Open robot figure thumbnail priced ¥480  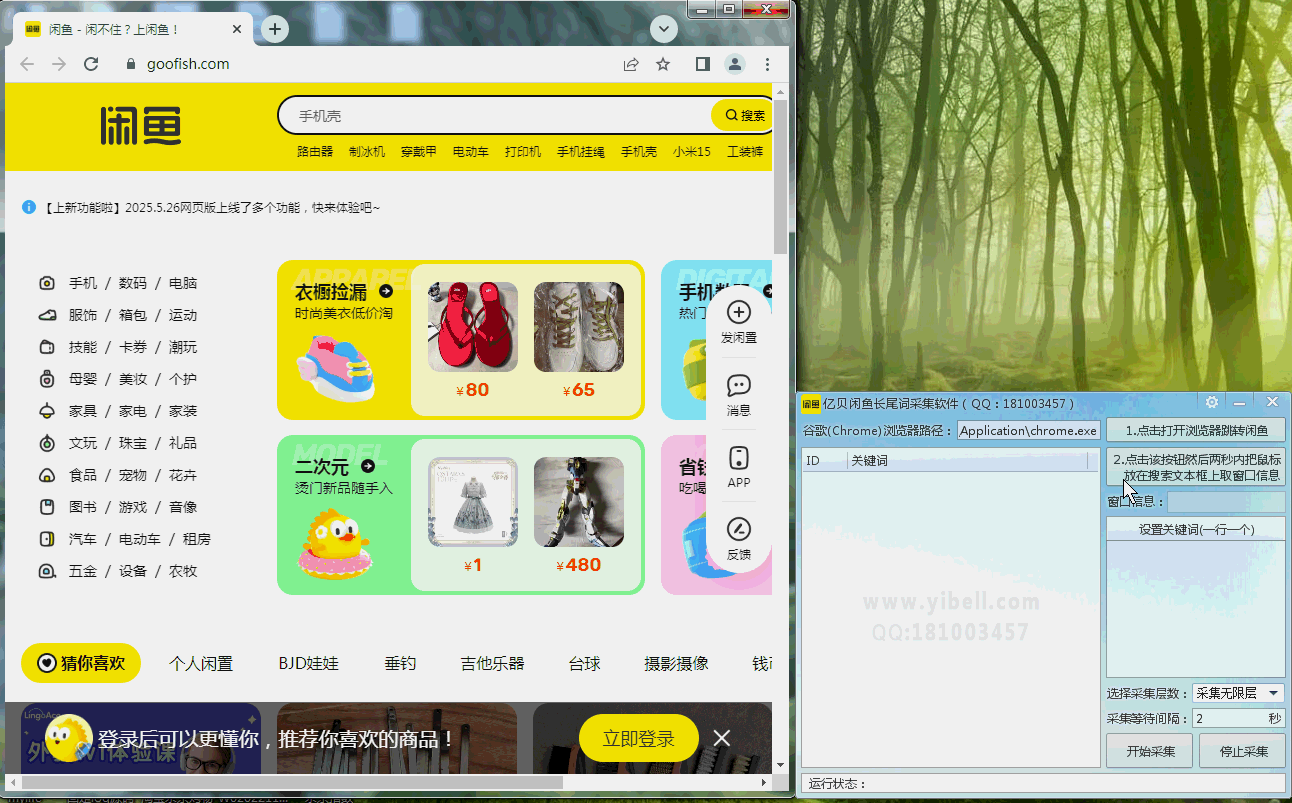coord(579,502)
